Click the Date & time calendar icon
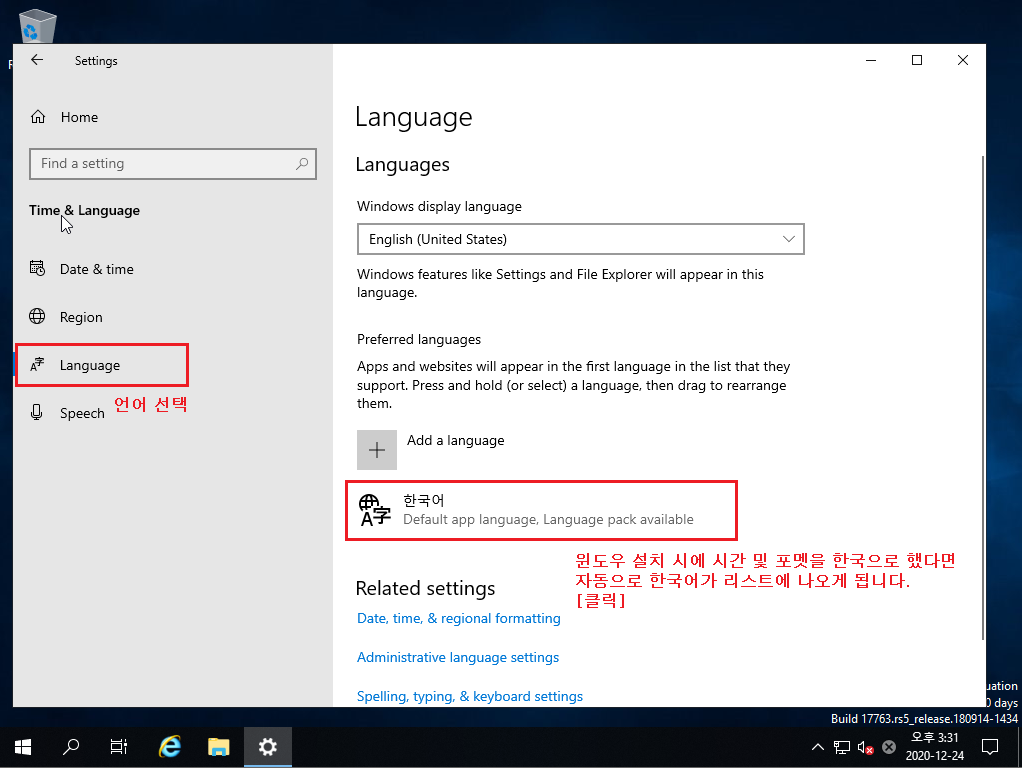This screenshot has height=768, width=1022. 37,268
